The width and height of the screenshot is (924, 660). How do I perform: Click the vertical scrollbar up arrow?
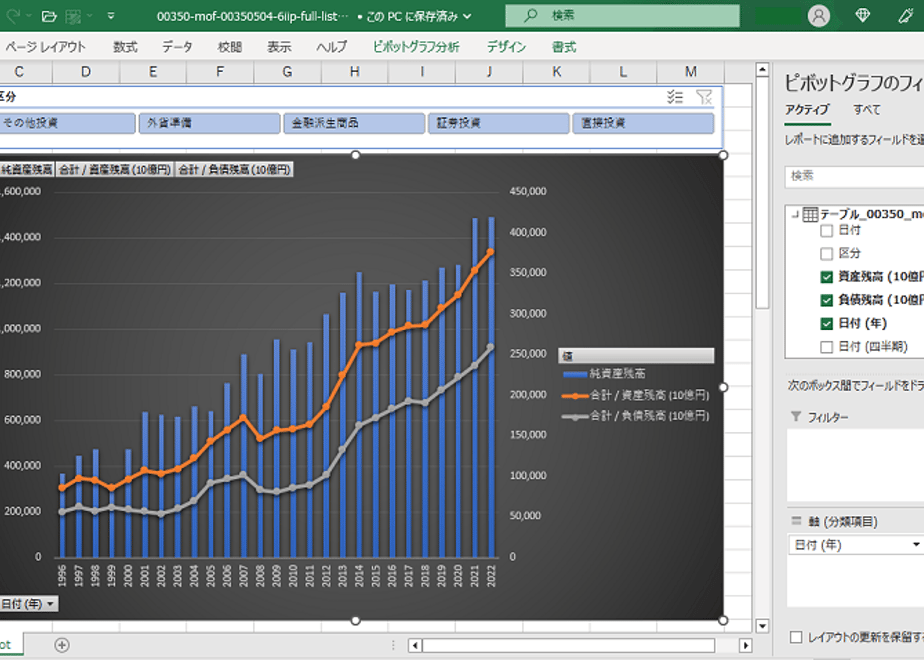click(x=762, y=70)
